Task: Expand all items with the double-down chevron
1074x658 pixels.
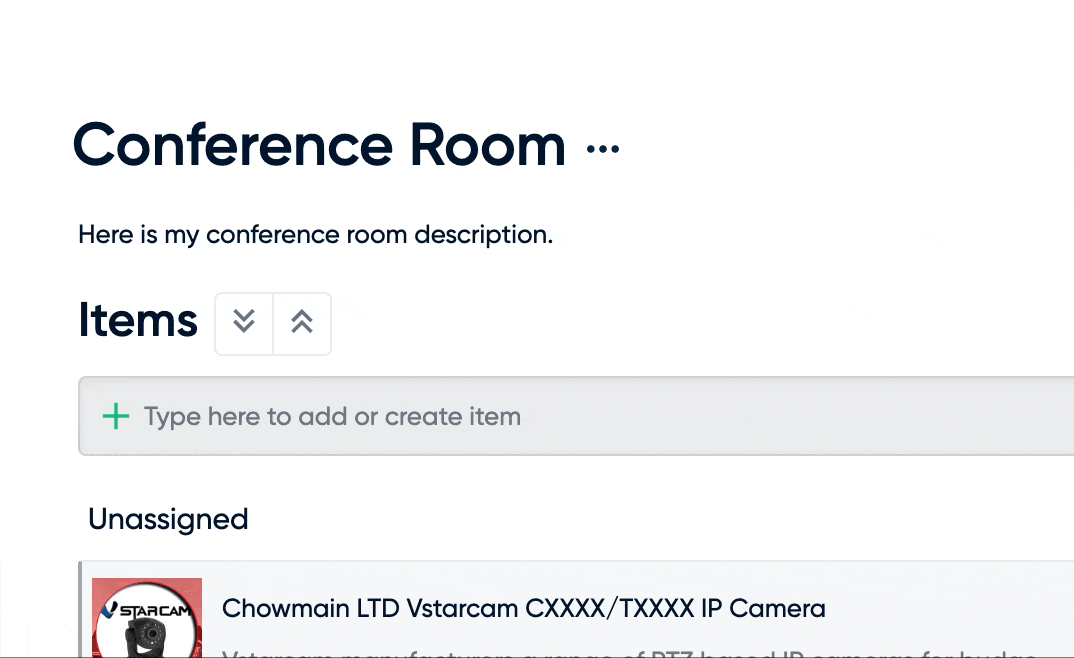Action: coord(244,323)
